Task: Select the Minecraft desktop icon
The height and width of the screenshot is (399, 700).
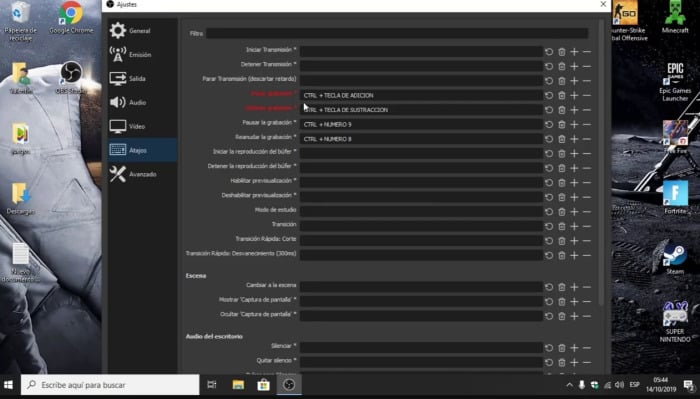Action: coord(675,18)
